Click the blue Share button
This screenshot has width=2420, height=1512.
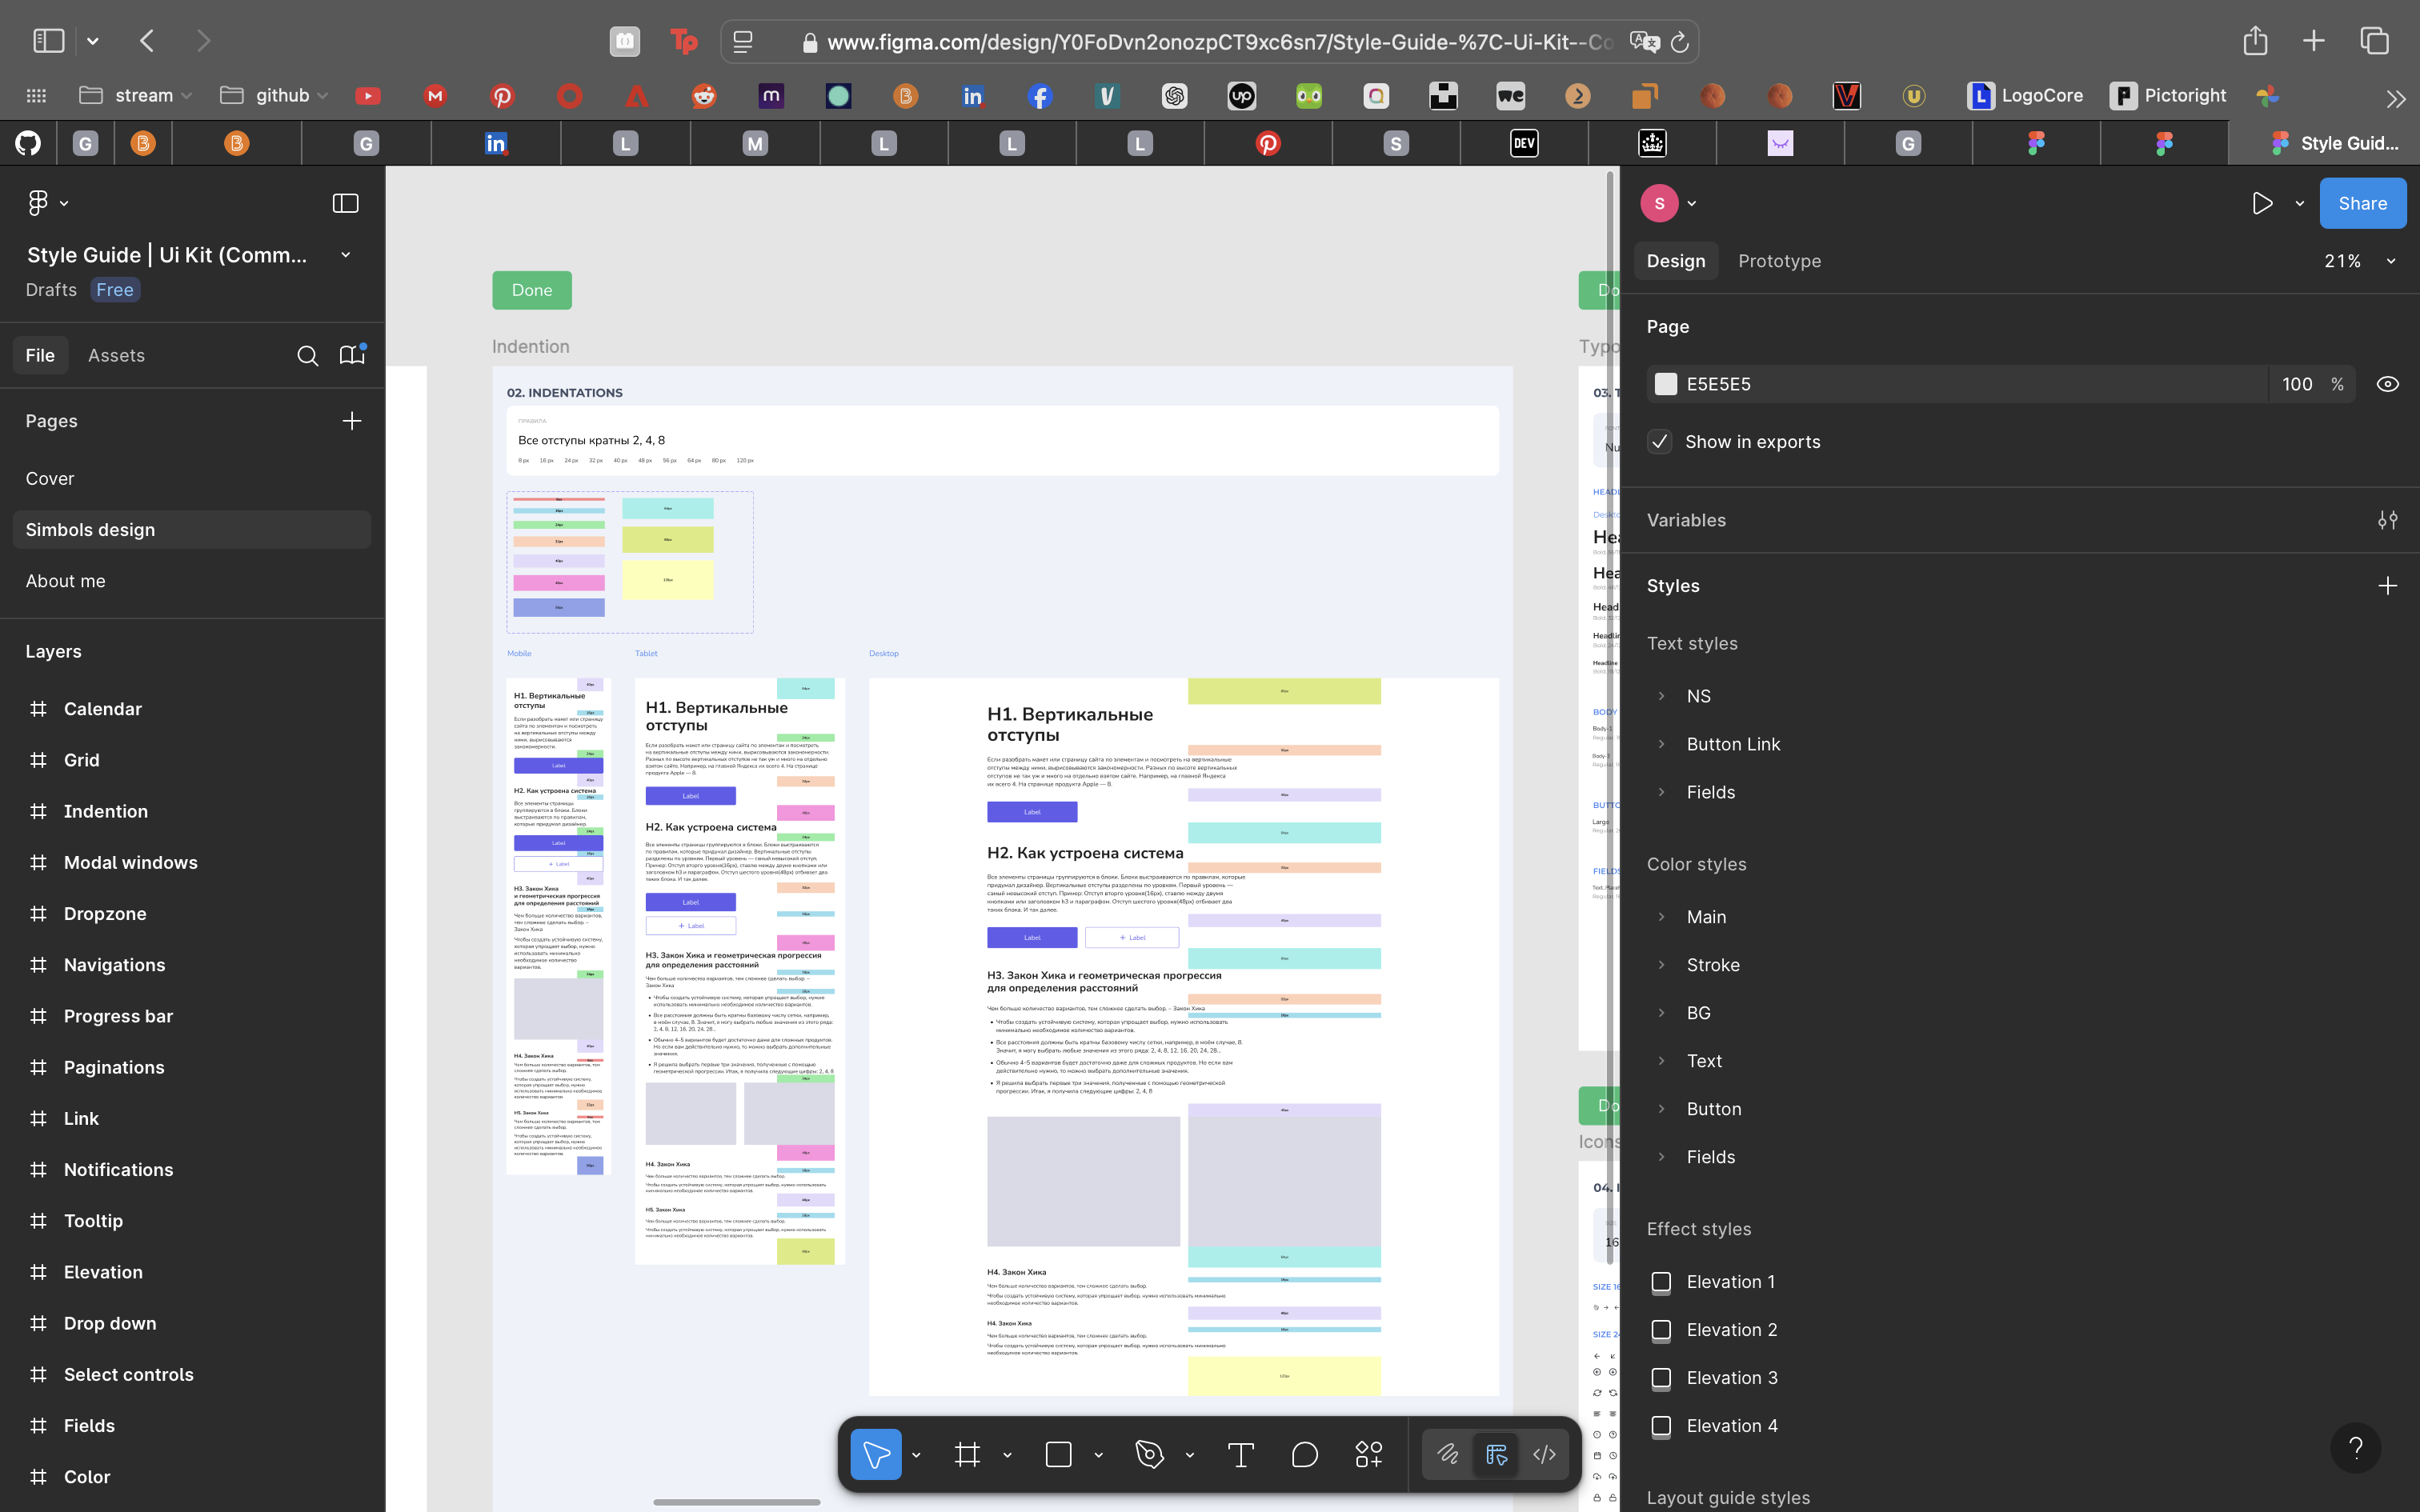(2362, 203)
